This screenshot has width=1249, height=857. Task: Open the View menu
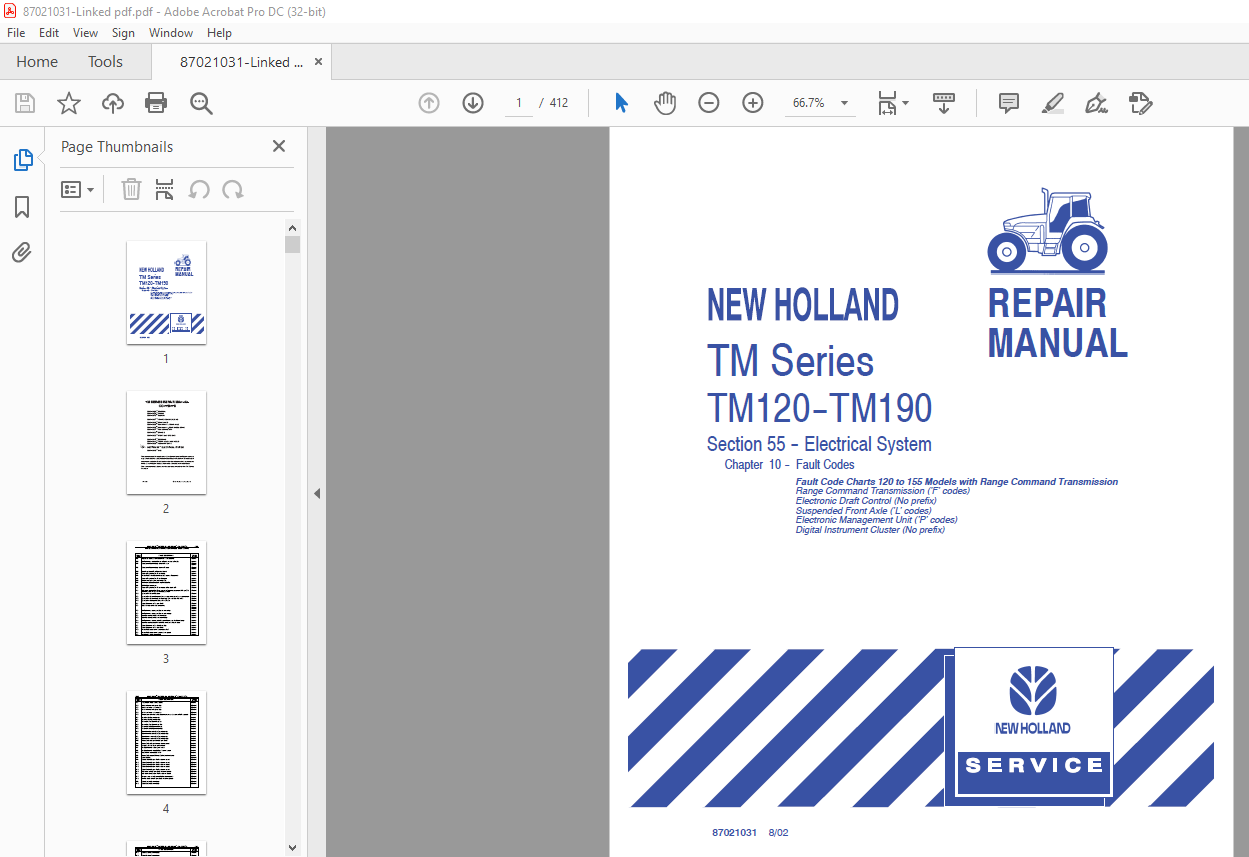click(85, 33)
